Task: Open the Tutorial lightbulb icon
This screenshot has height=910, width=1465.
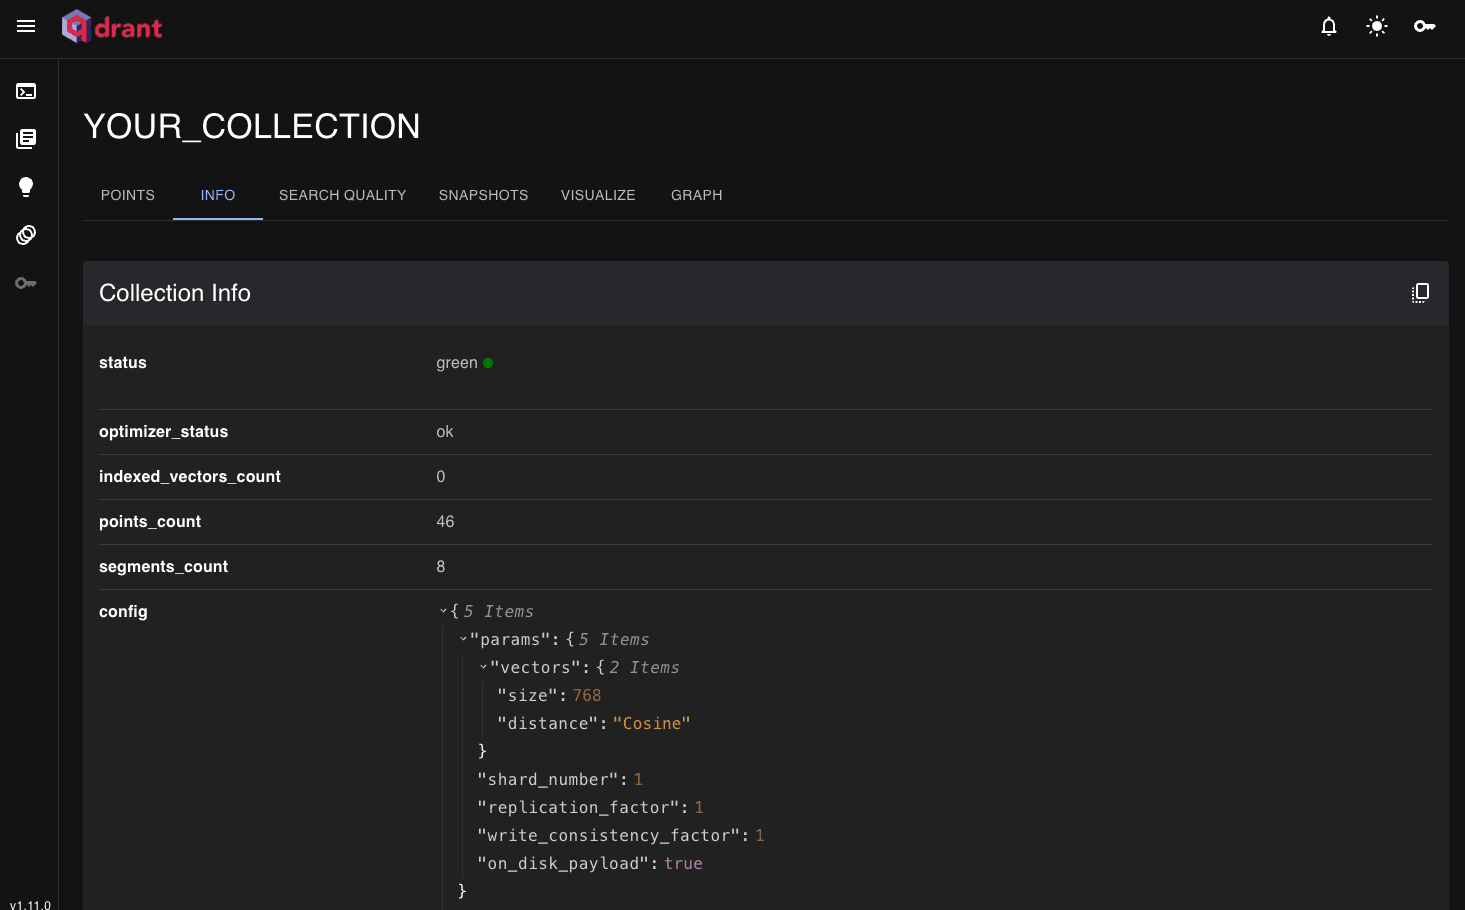Action: pos(26,187)
